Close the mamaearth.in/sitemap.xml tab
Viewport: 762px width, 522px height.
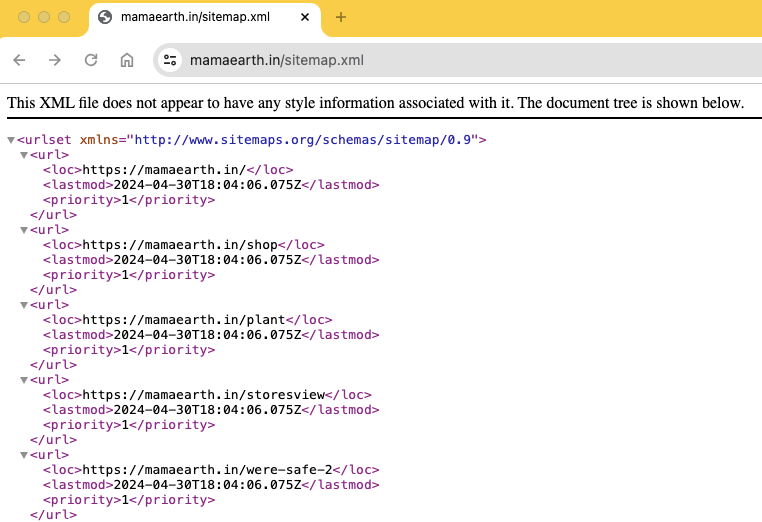coord(305,17)
